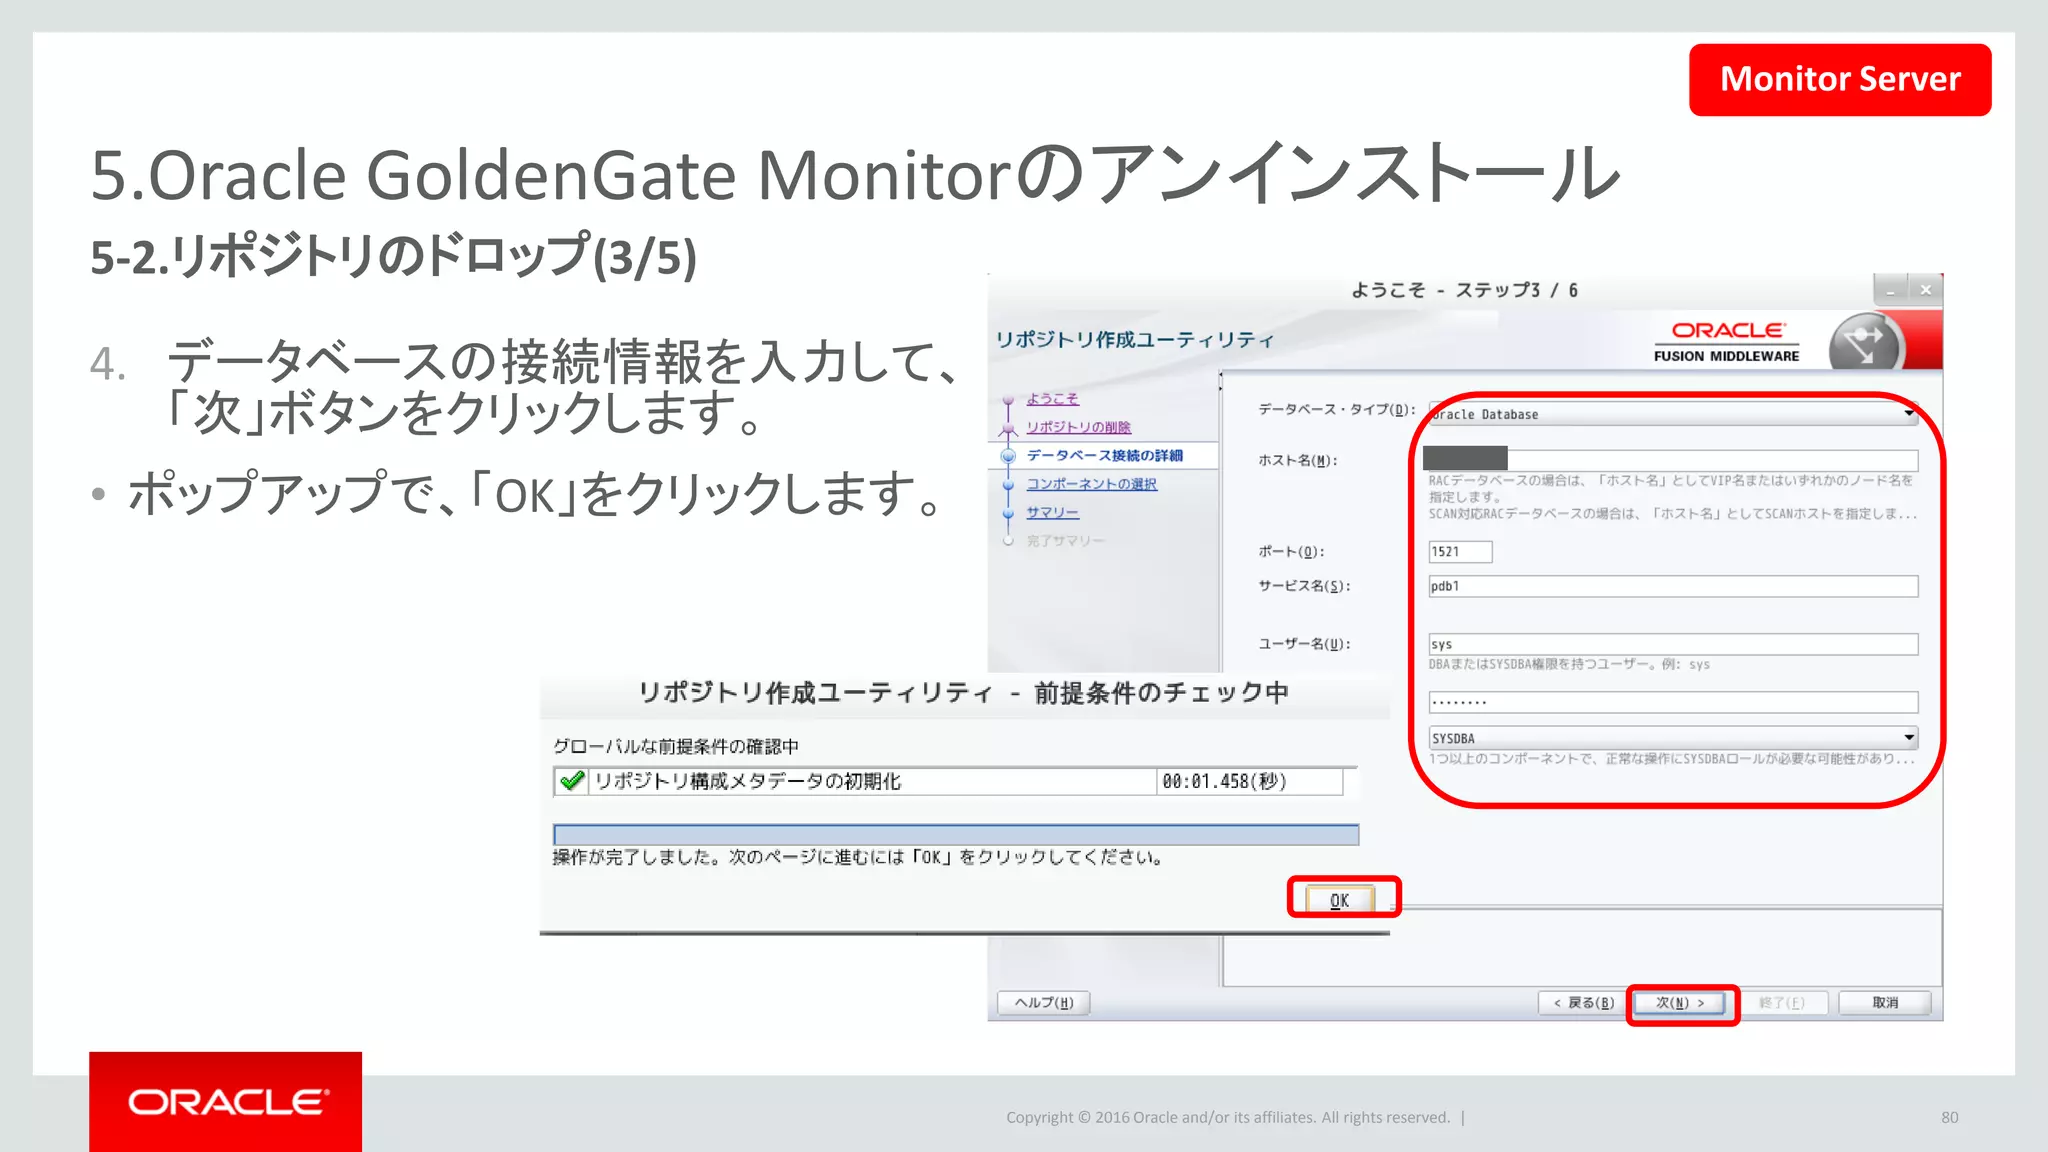Click the disabled 終了(F) finish button
This screenshot has height=1152, width=2048.
(1782, 1003)
